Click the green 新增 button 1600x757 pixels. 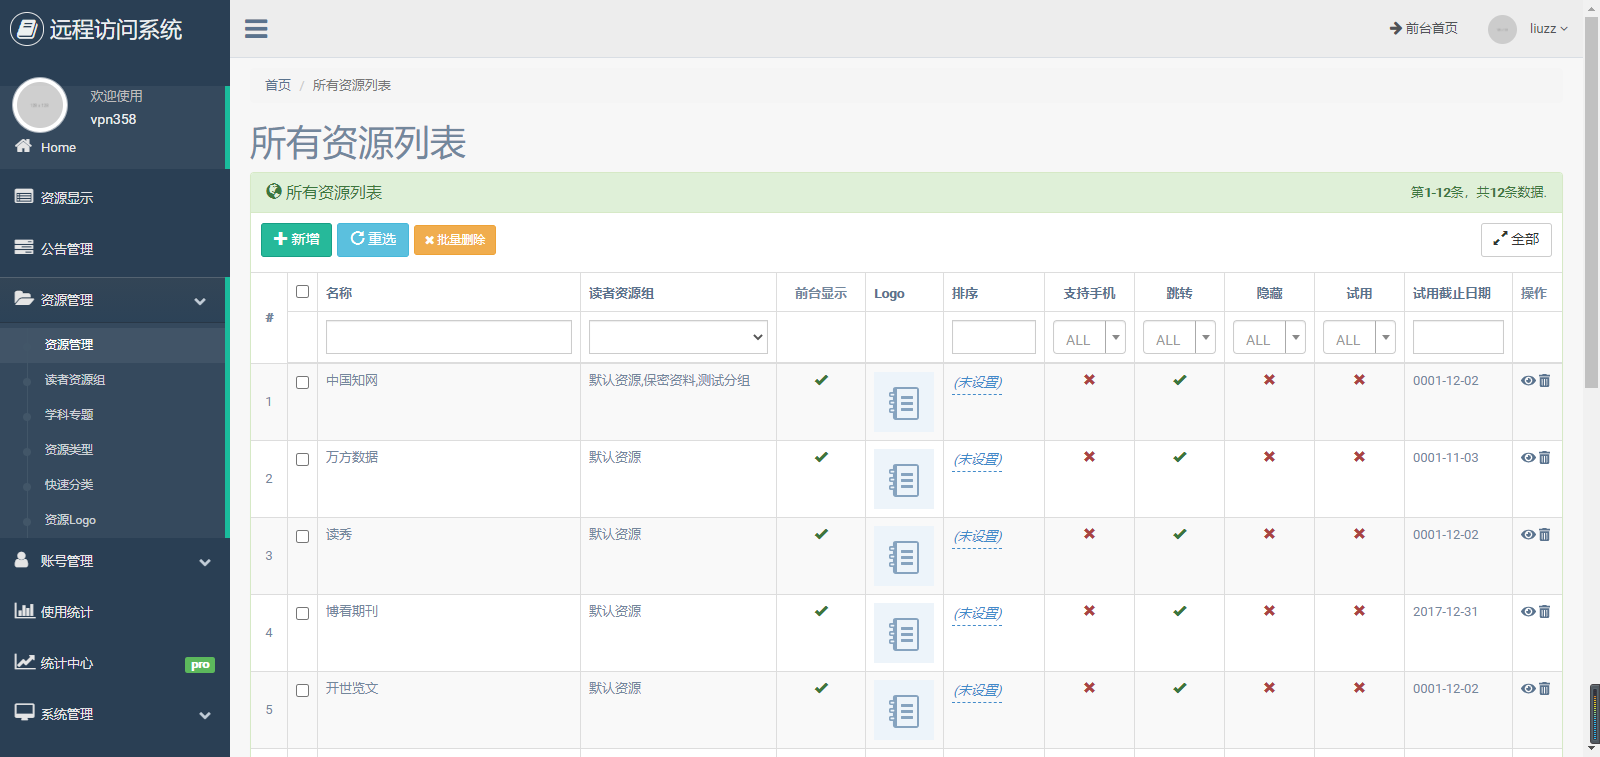pos(296,240)
